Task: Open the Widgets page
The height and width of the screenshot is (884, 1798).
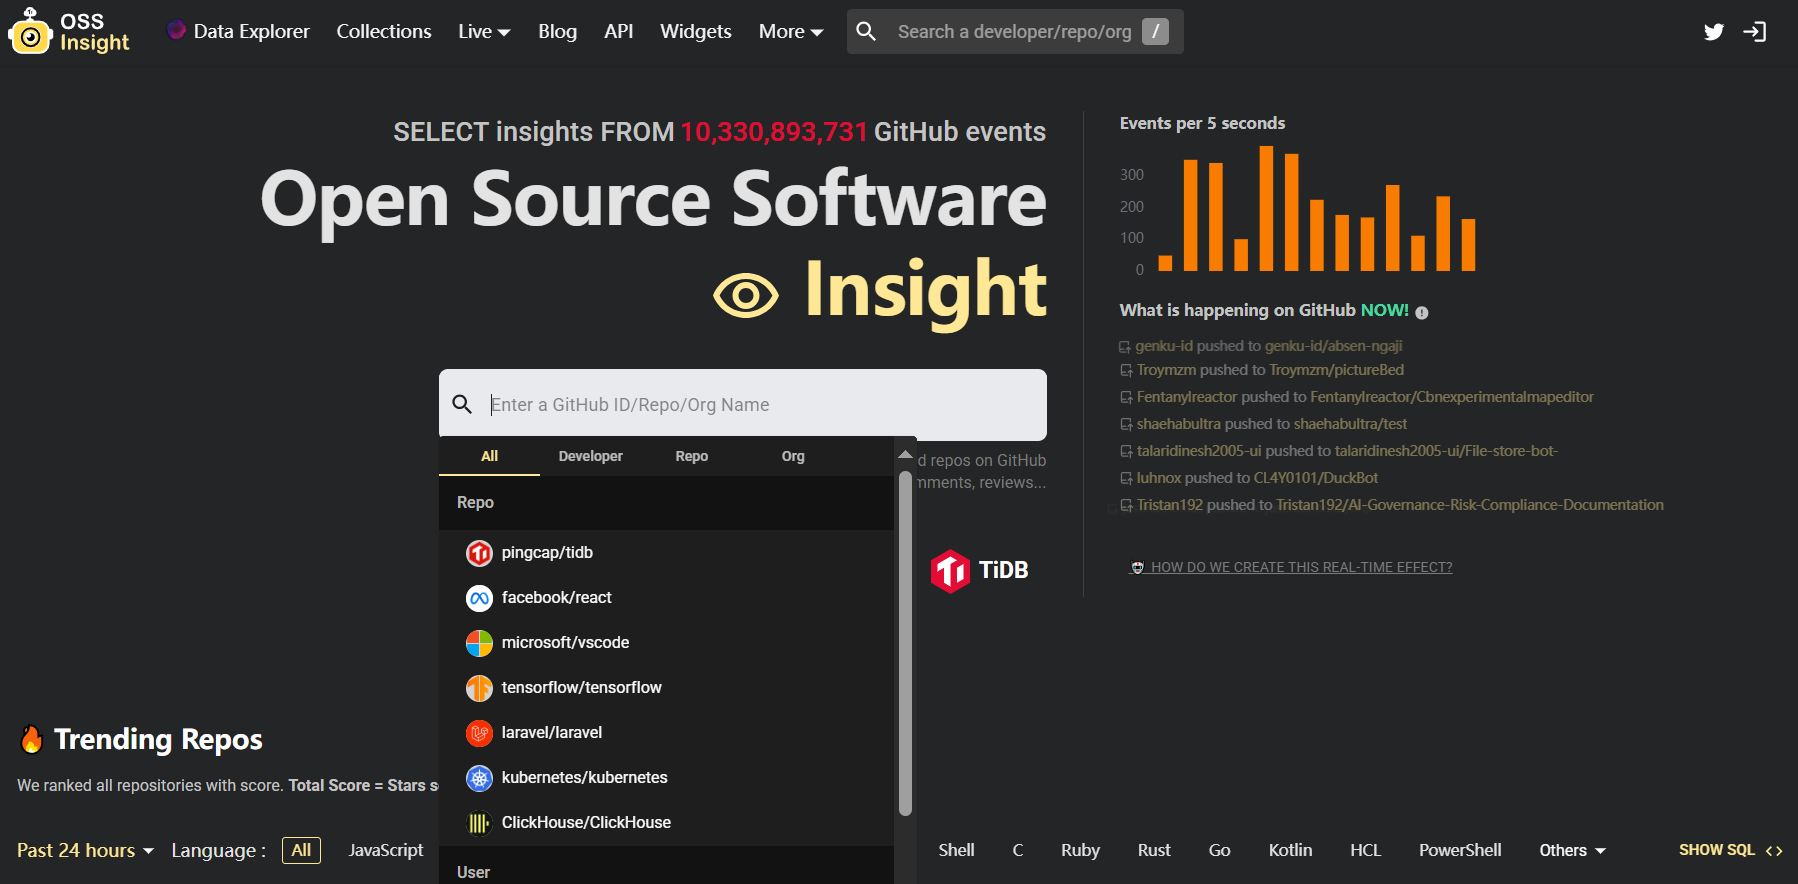Action: pyautogui.click(x=696, y=31)
